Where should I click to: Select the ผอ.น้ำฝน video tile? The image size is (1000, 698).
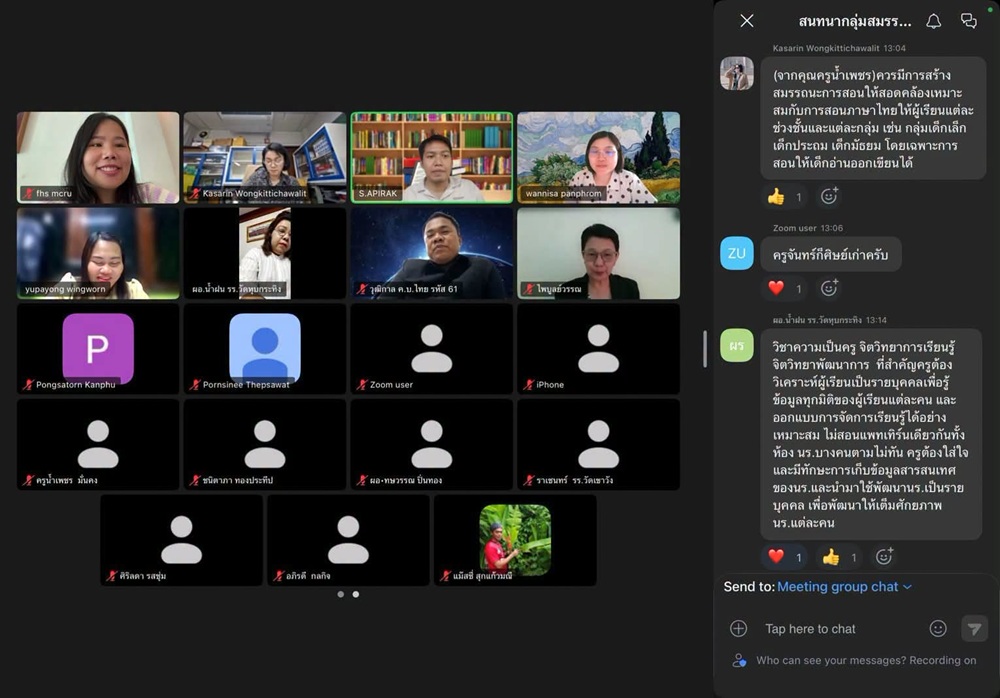(x=265, y=253)
